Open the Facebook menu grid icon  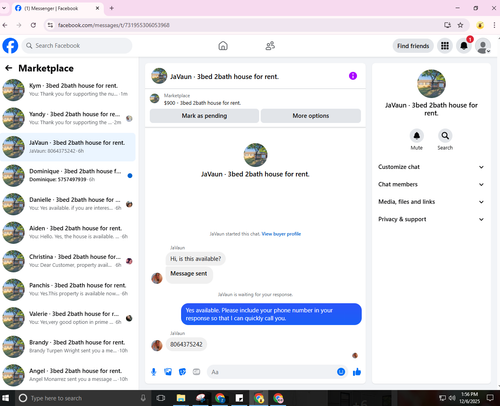click(x=445, y=46)
